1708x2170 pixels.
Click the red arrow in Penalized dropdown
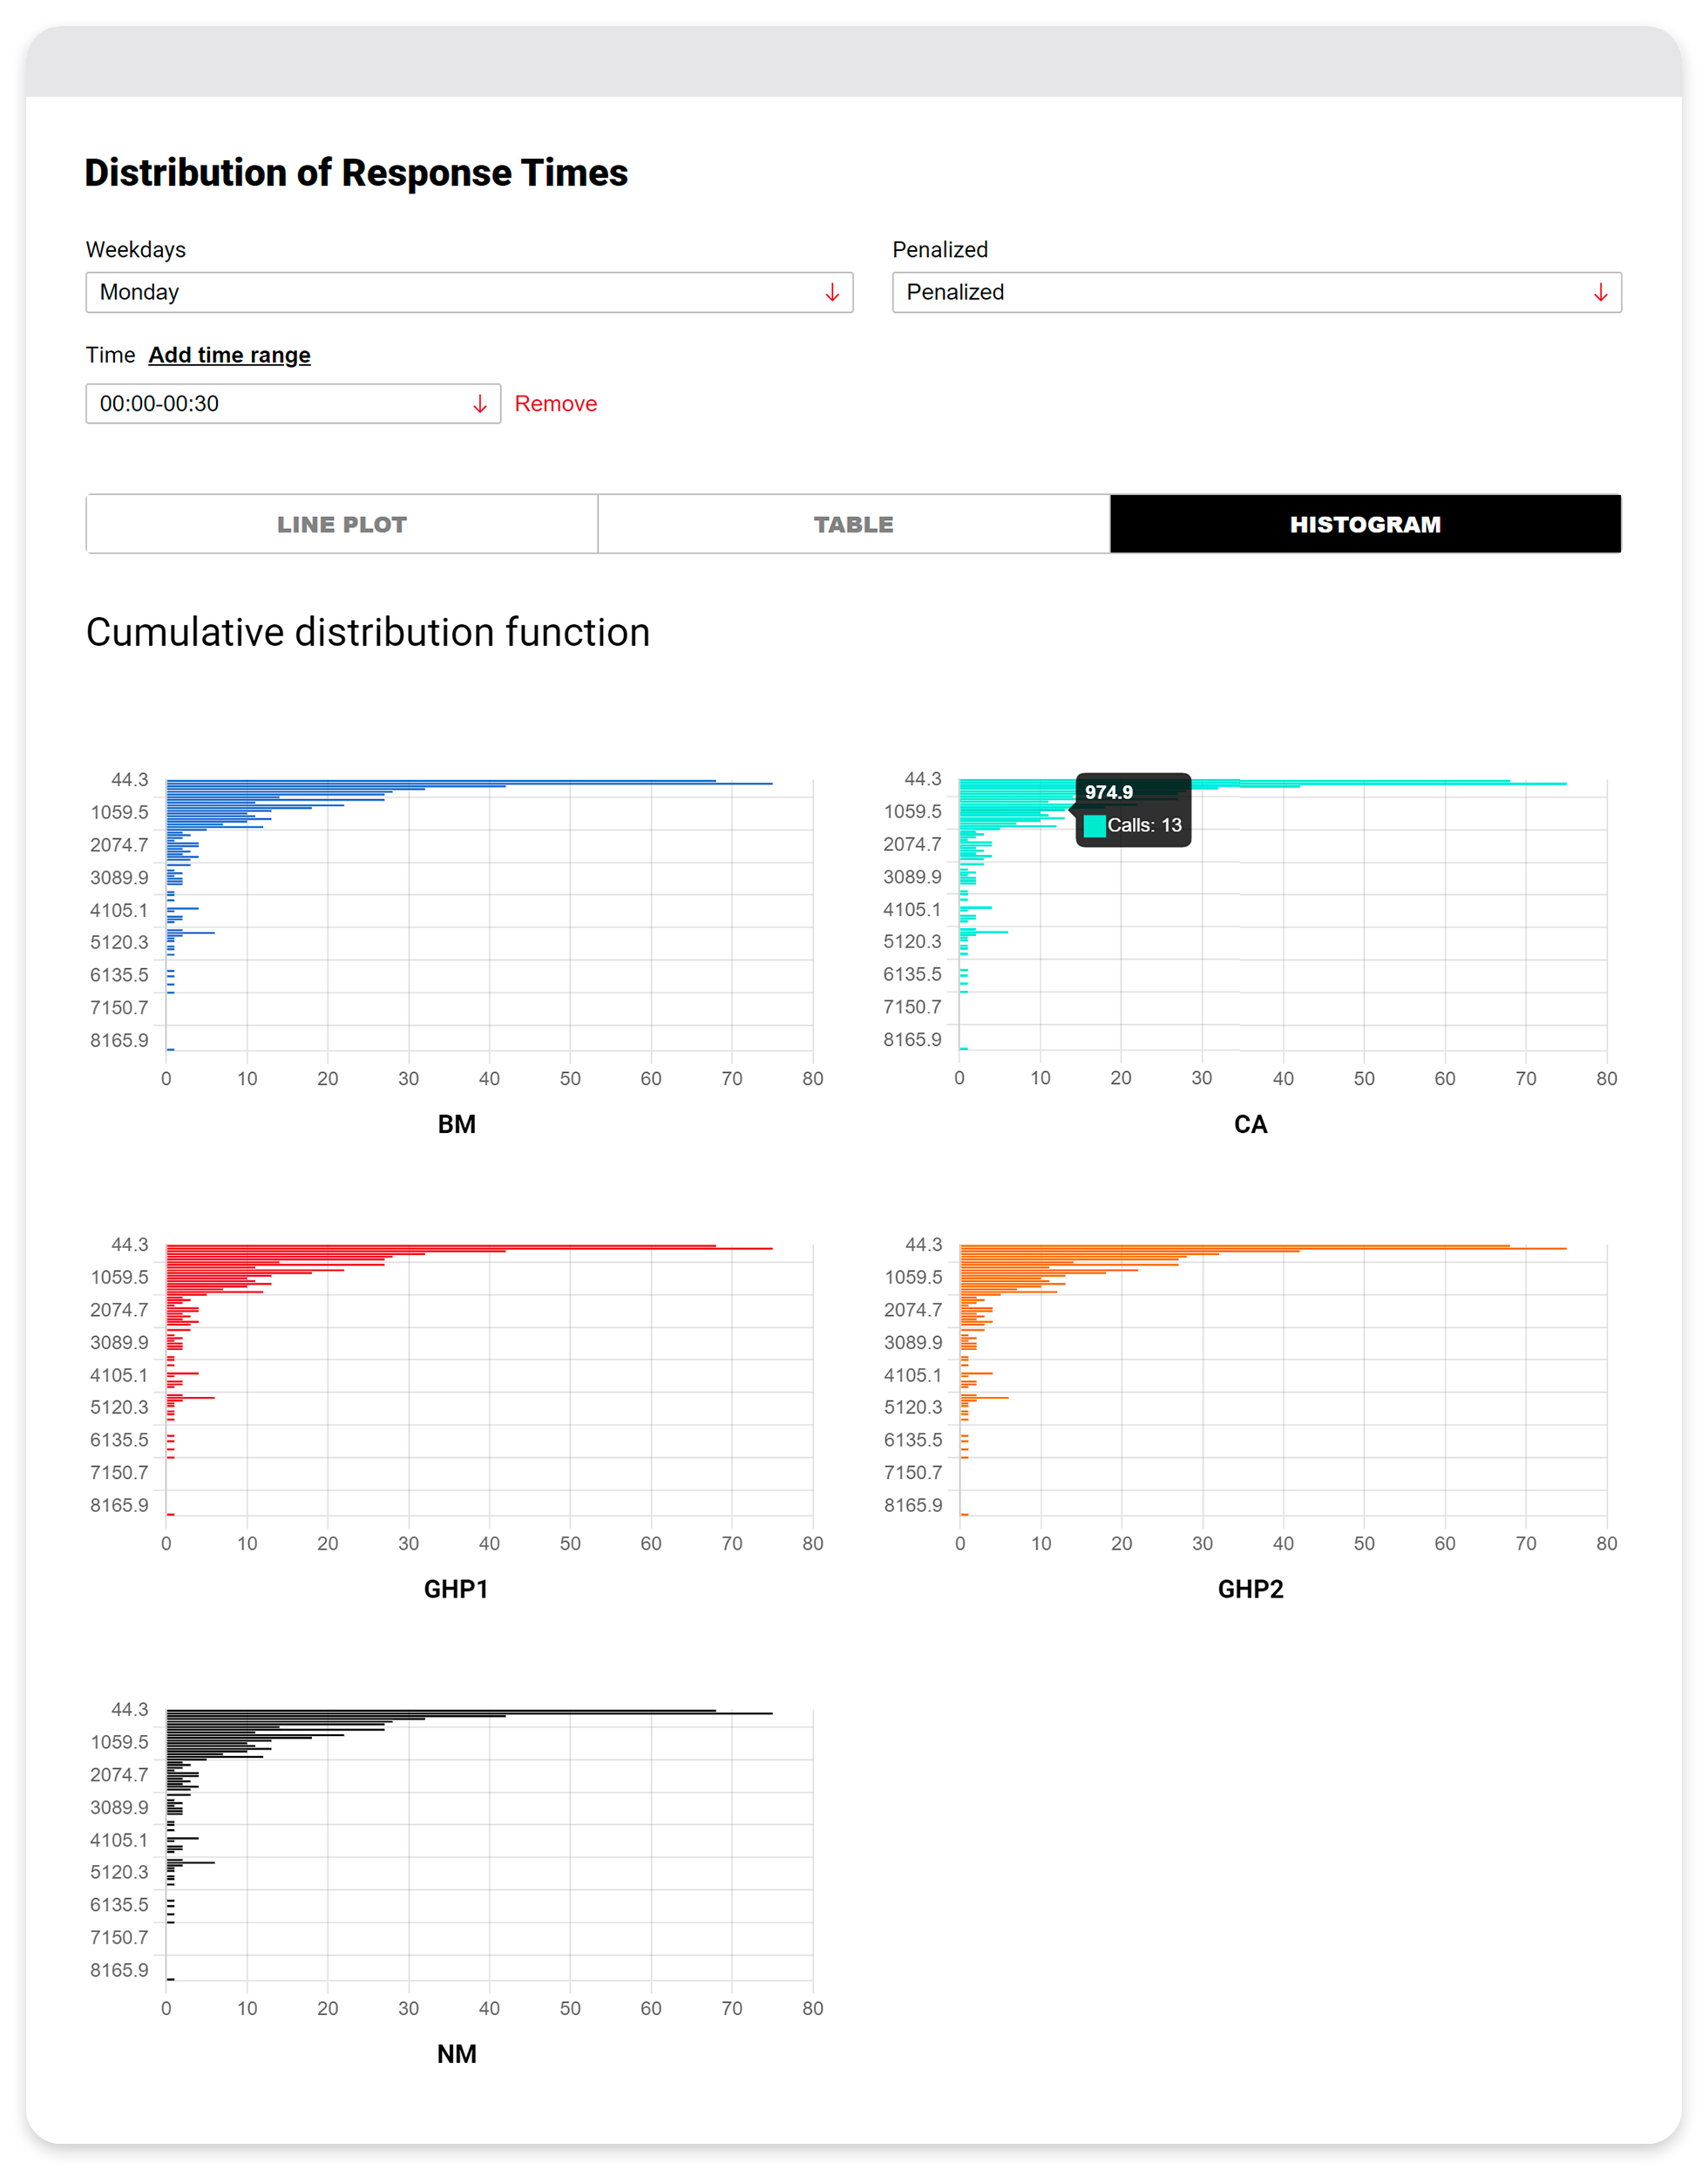point(1600,292)
